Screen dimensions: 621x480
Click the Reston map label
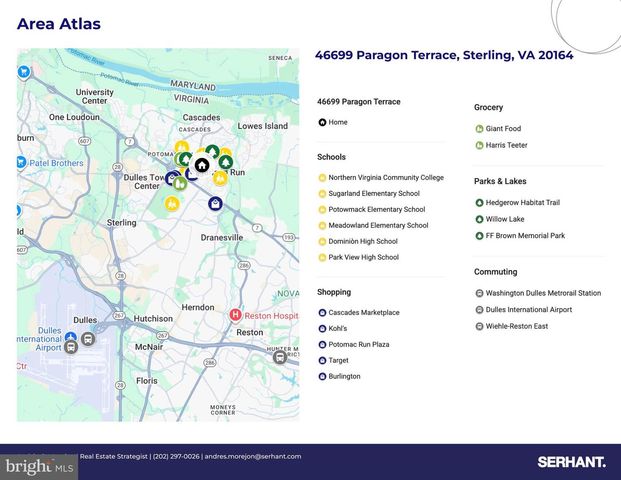[250, 332]
